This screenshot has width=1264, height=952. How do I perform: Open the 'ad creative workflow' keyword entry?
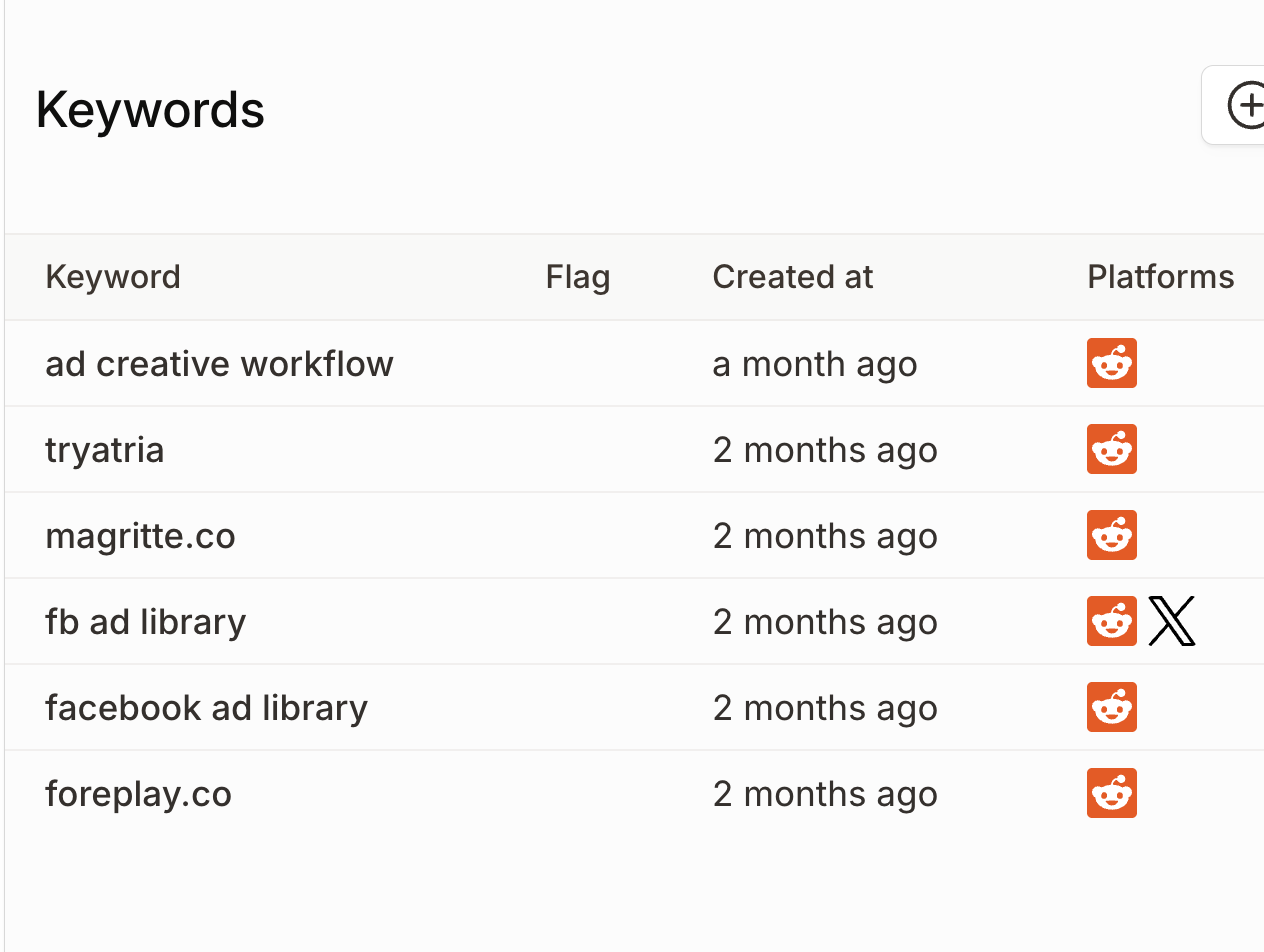219,363
